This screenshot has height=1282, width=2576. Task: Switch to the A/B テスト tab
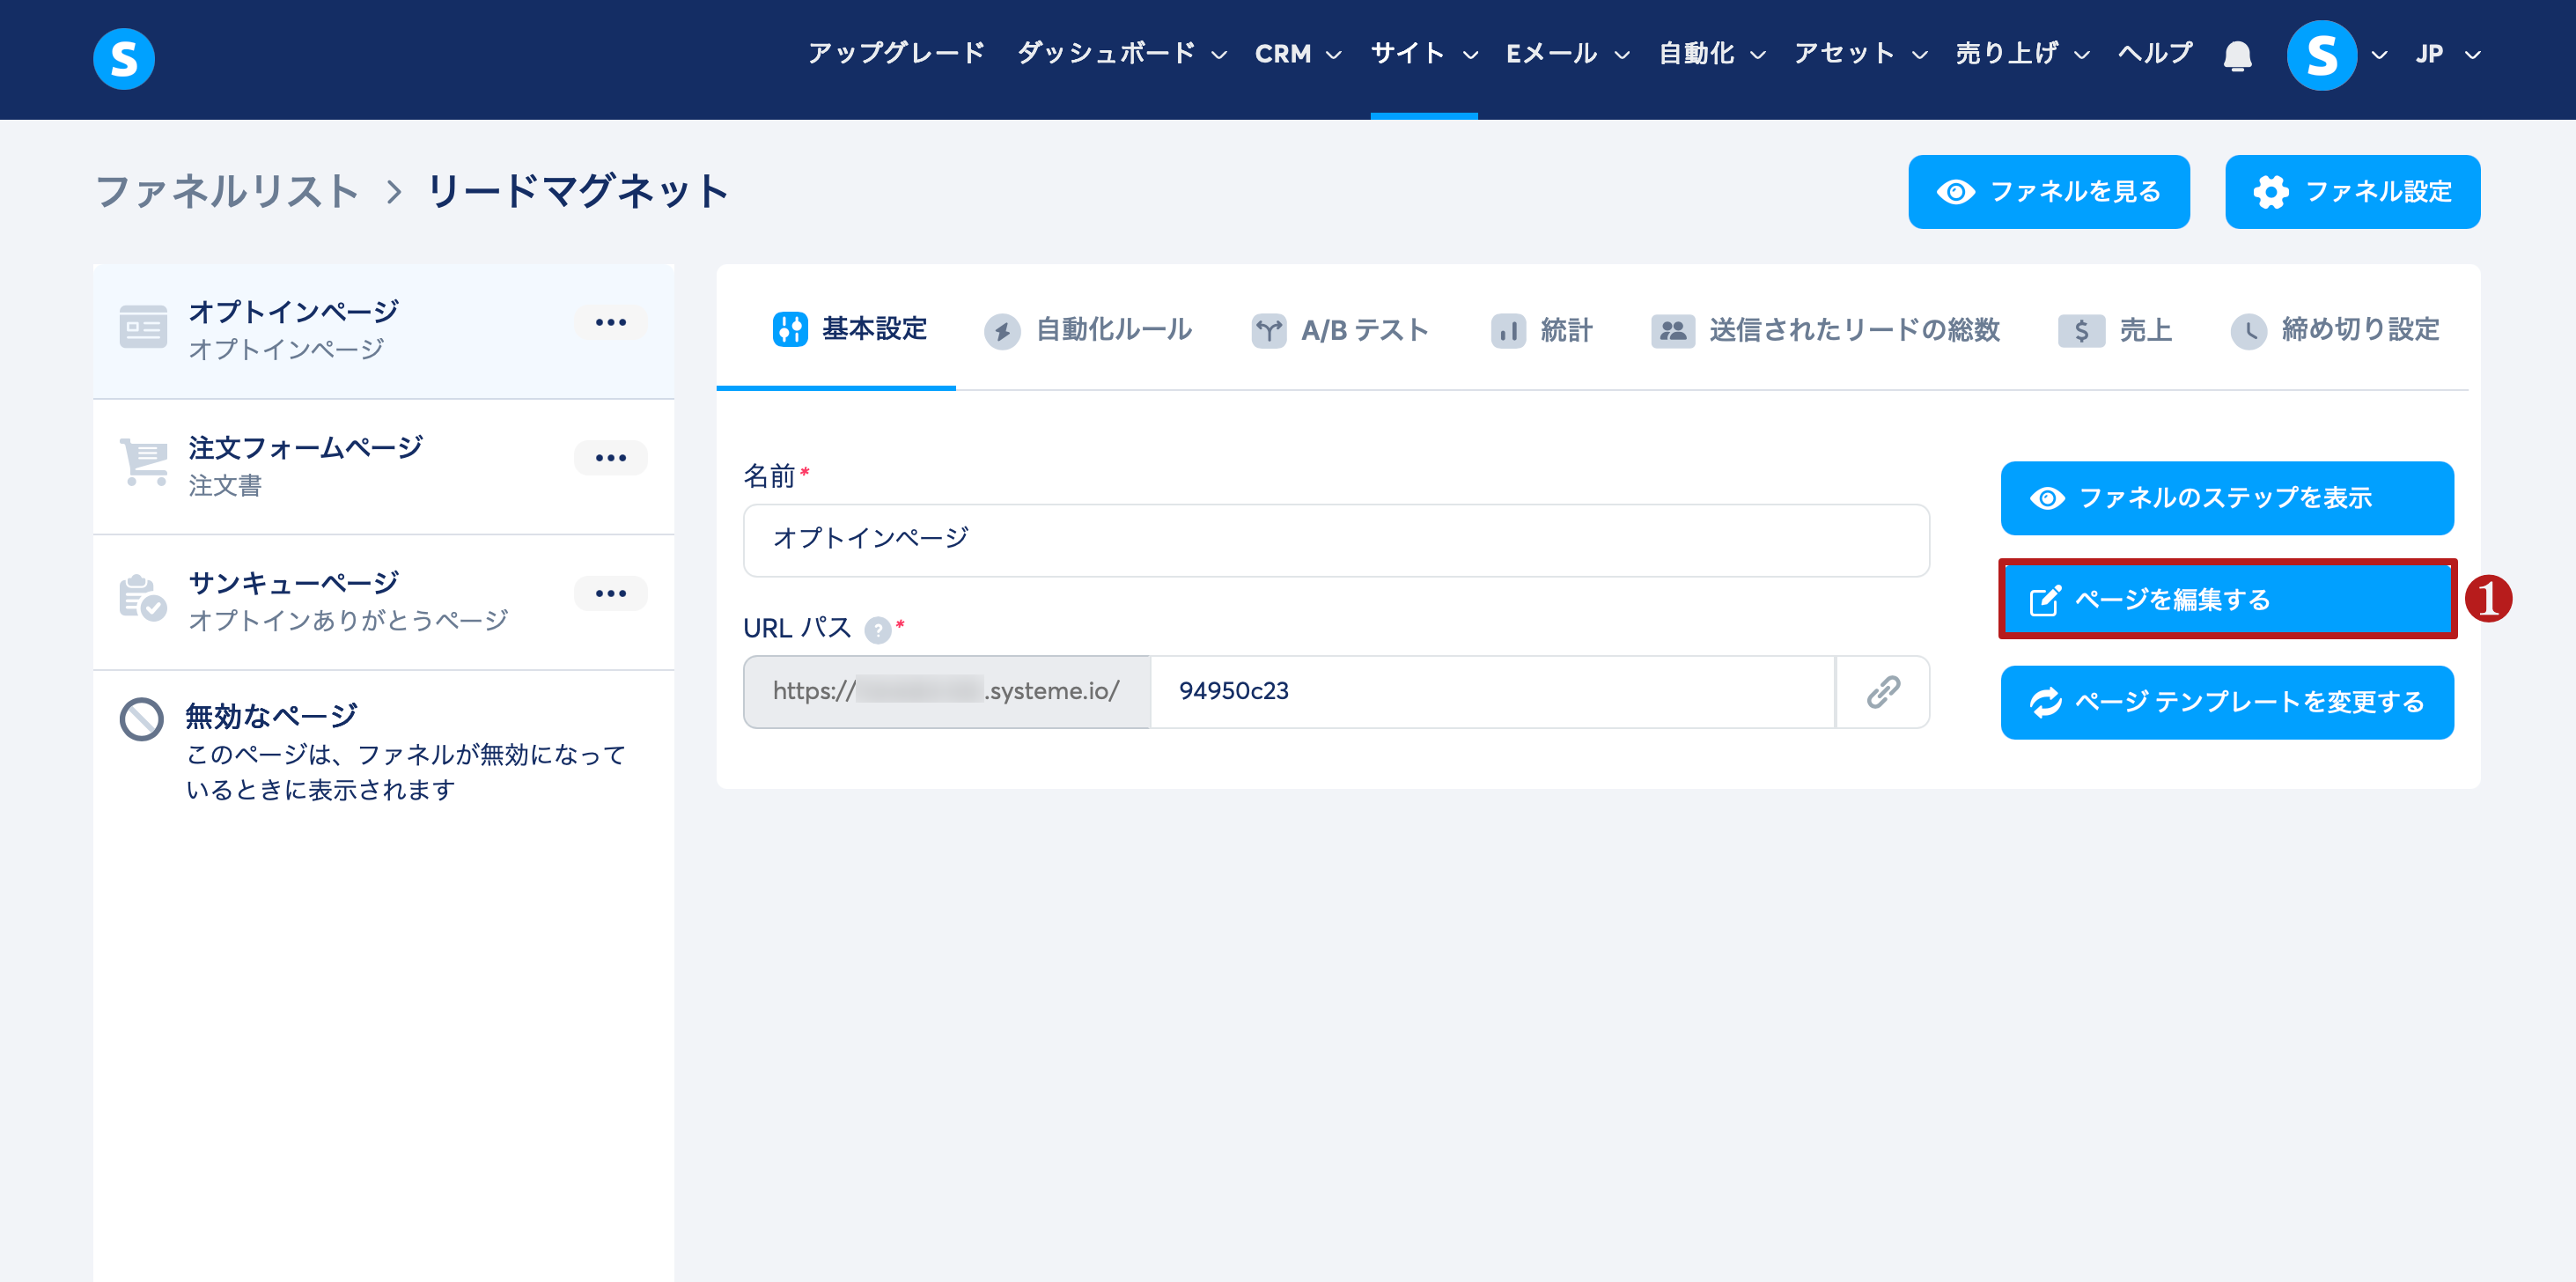(x=1340, y=329)
